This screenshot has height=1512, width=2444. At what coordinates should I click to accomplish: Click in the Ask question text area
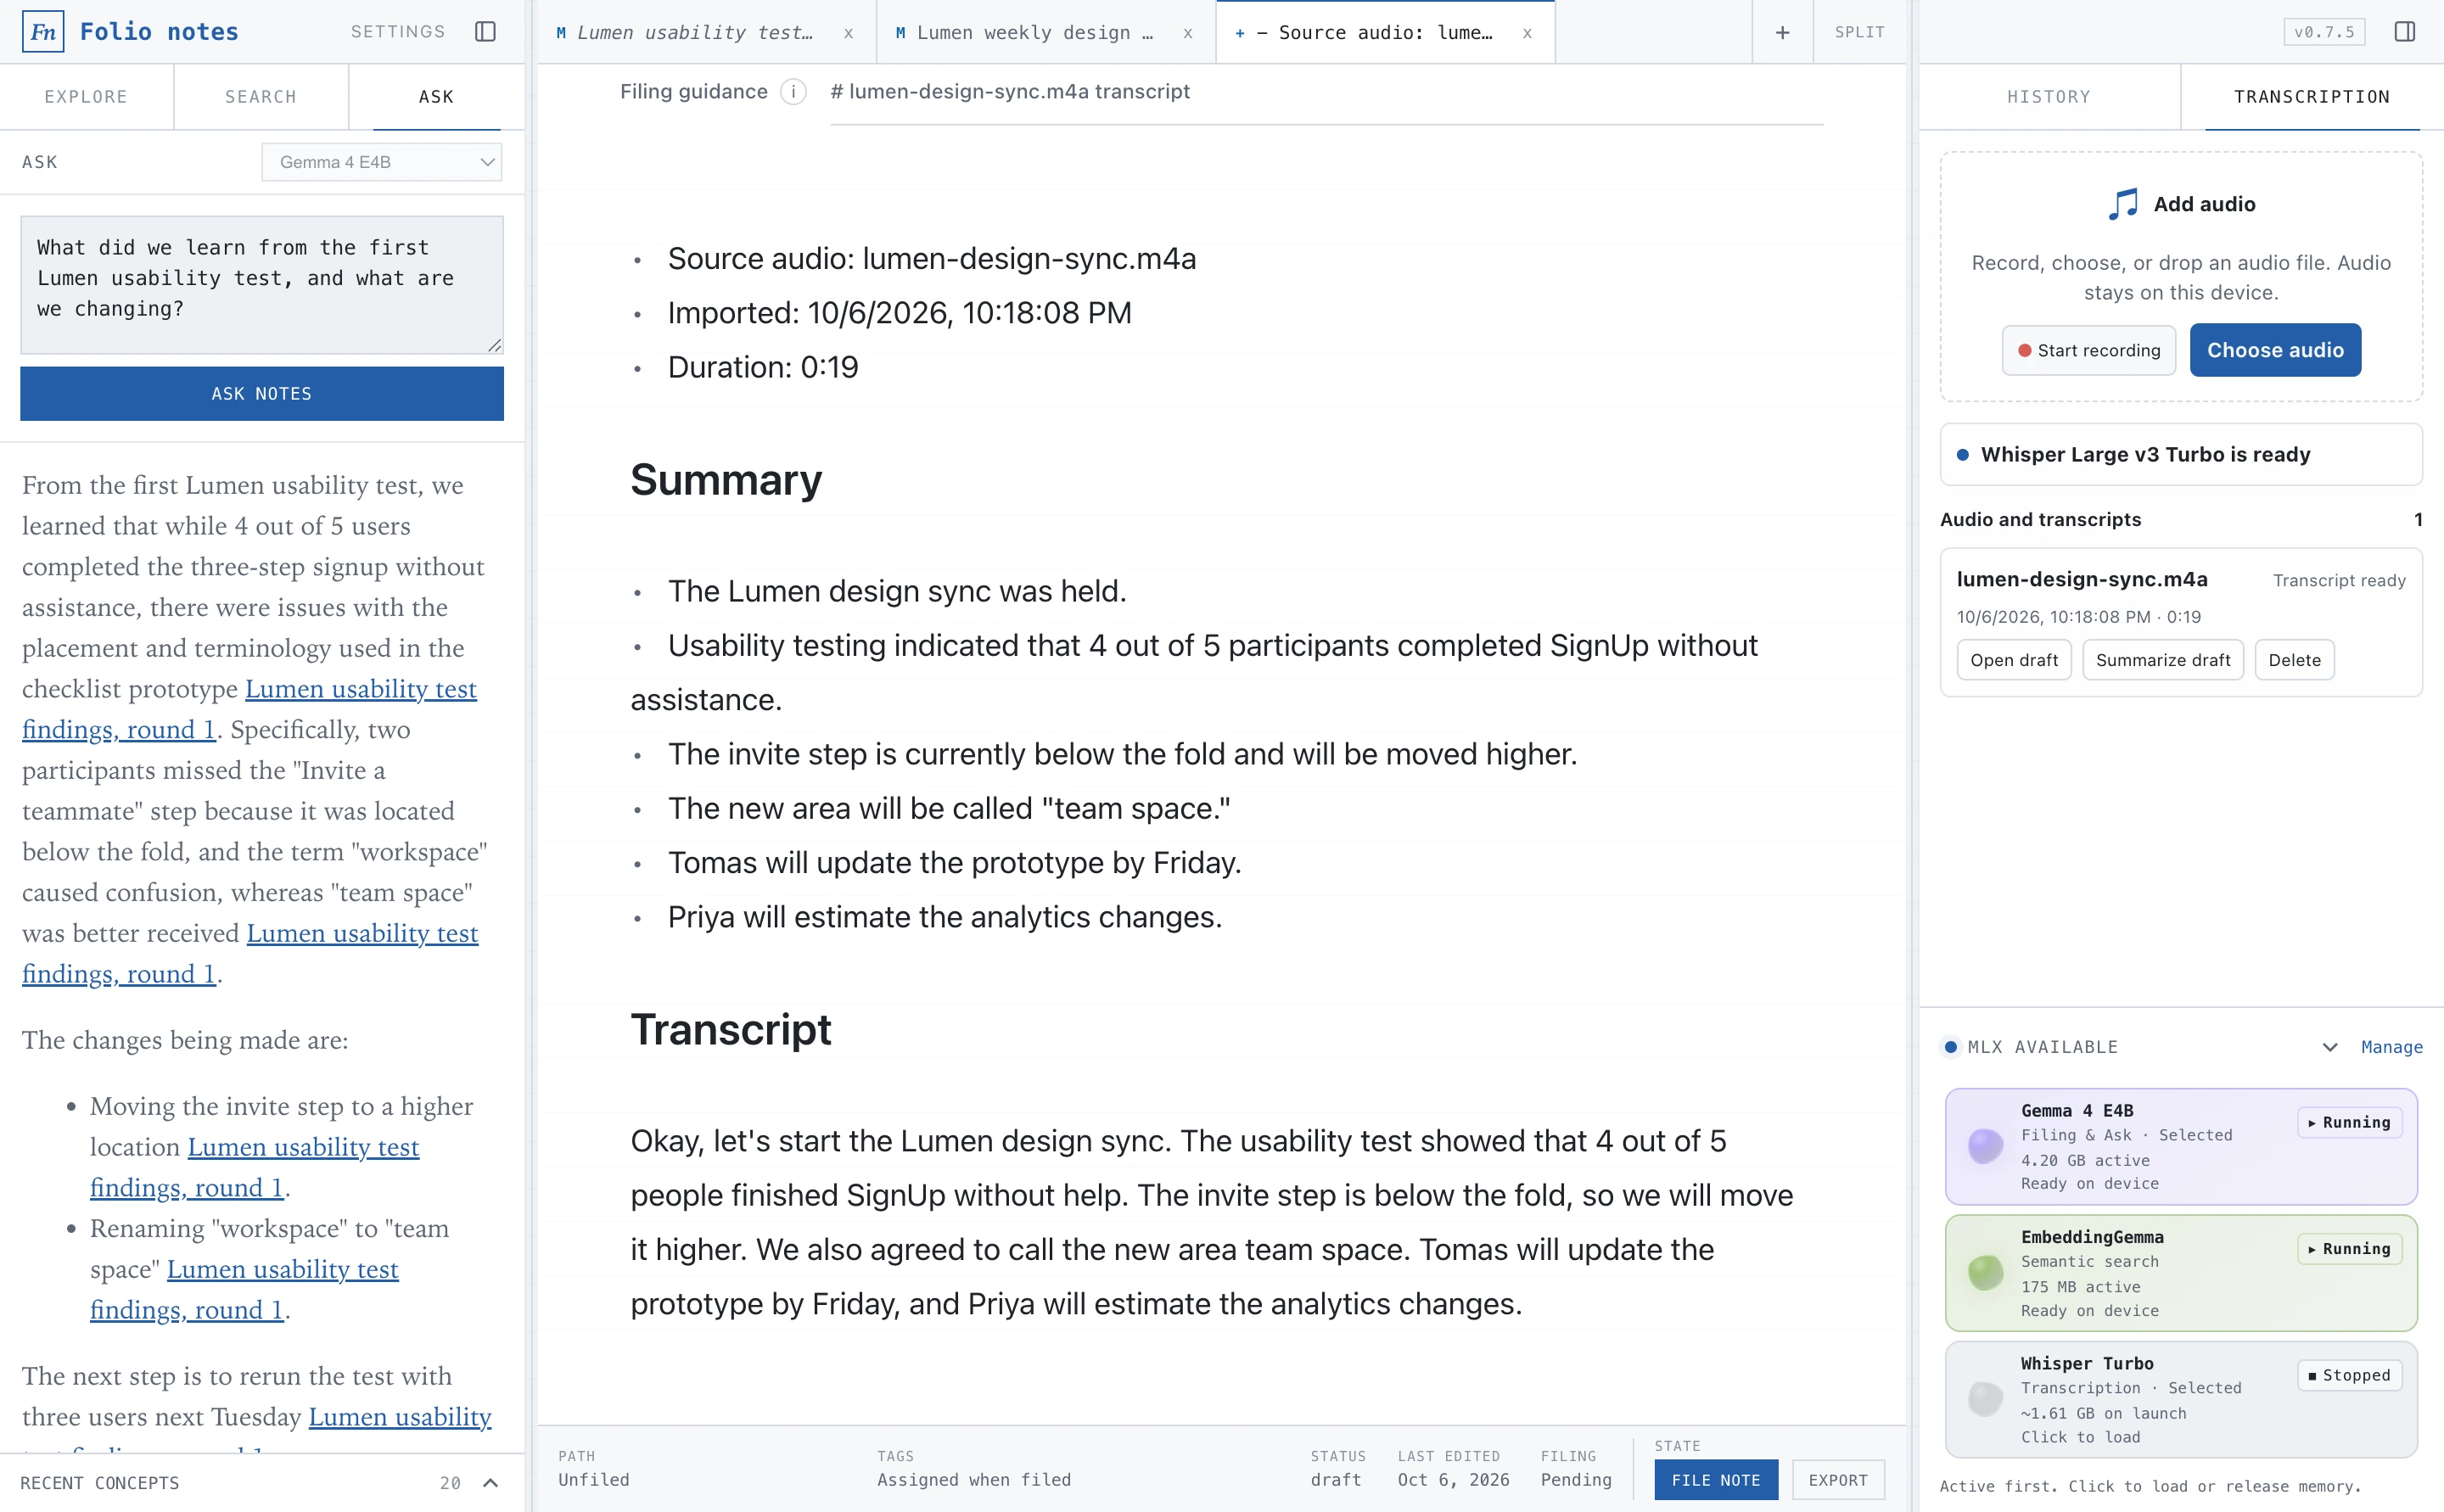pos(262,285)
